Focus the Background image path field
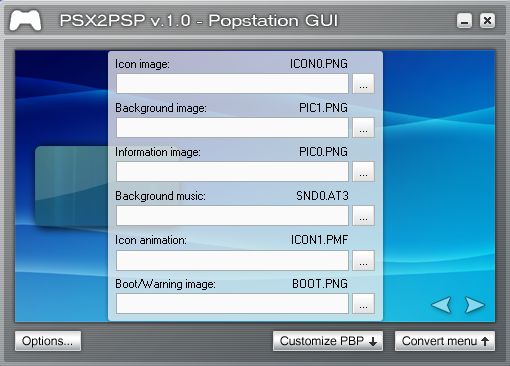 click(232, 128)
